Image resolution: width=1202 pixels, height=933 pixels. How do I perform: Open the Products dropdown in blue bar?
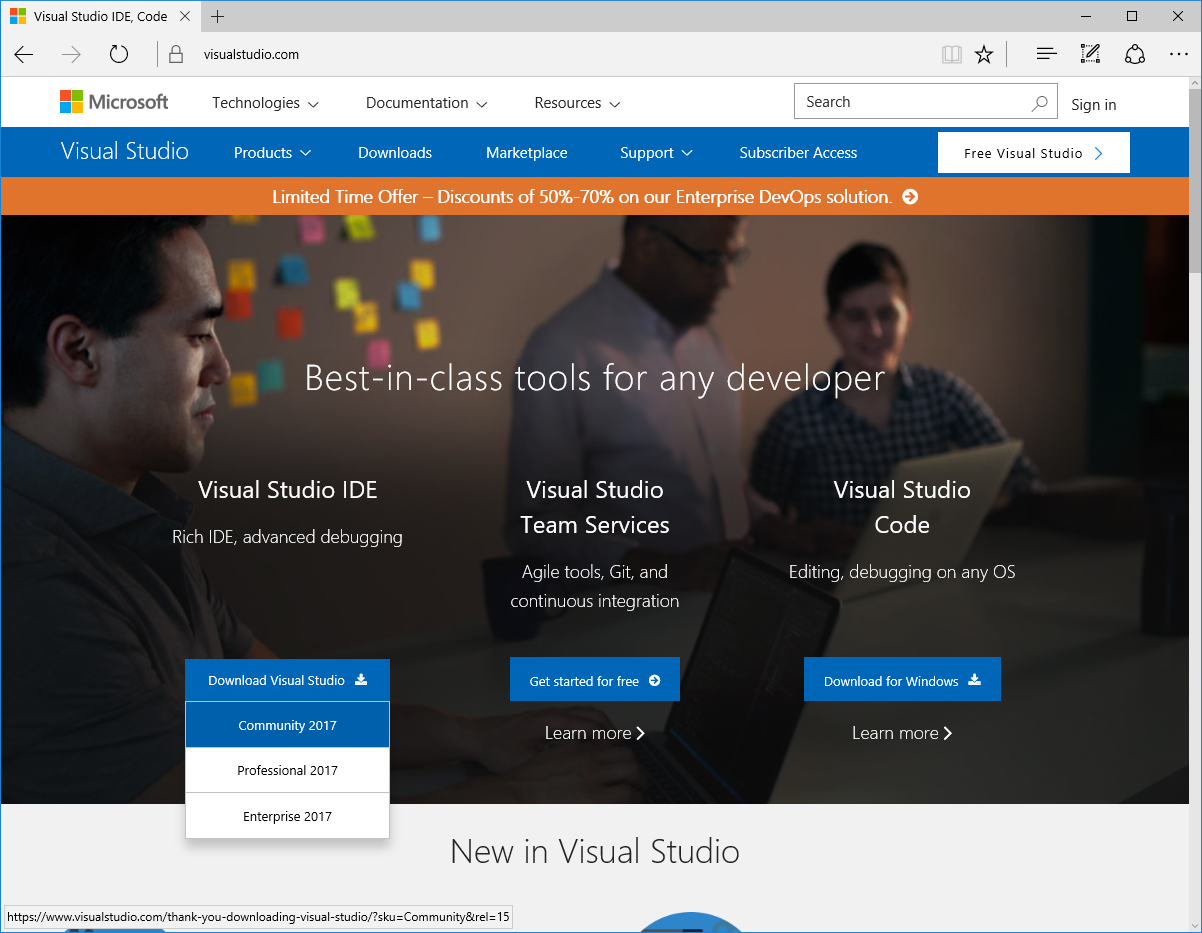click(x=272, y=153)
